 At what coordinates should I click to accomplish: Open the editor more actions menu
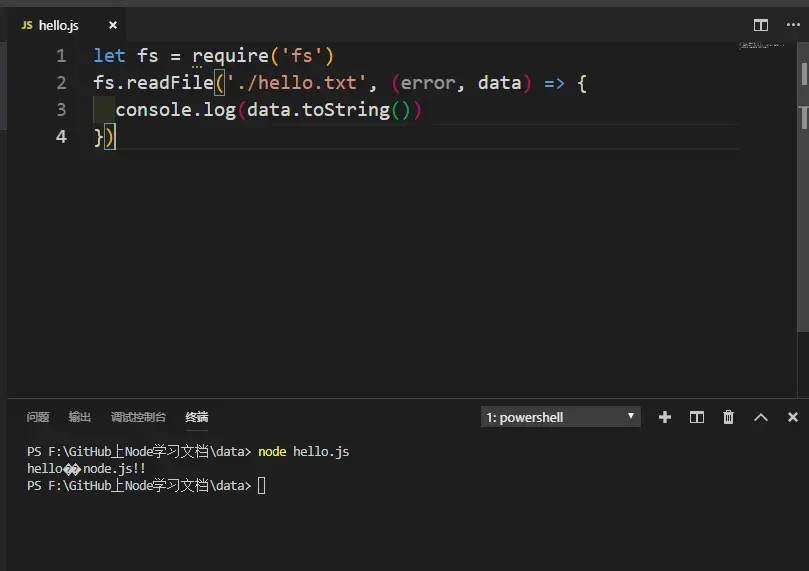tap(793, 25)
